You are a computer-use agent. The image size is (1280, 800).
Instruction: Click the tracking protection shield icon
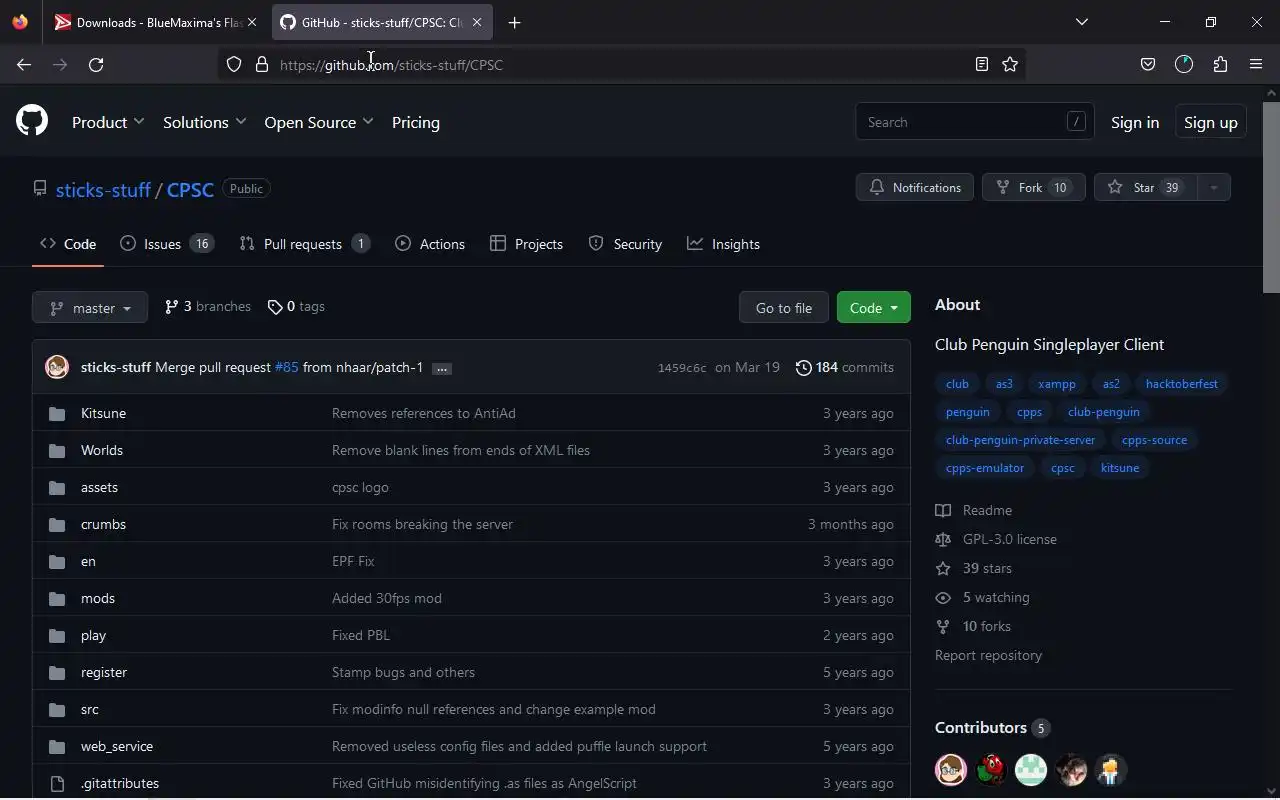[234, 64]
